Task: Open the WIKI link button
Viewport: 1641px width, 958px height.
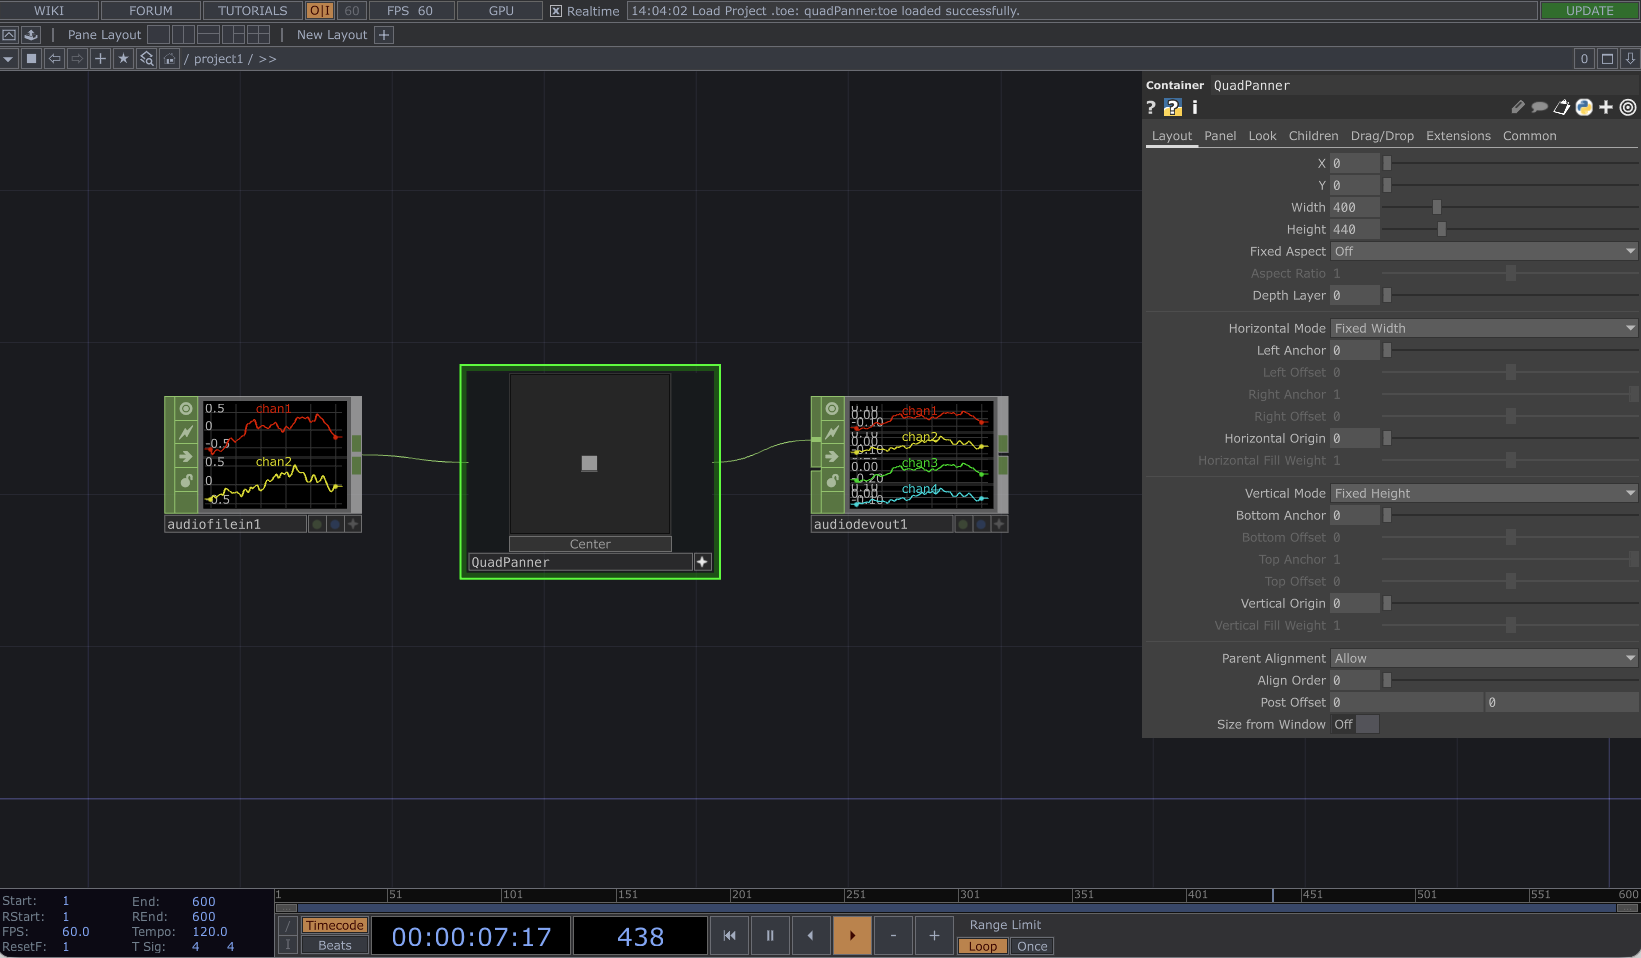Action: (x=49, y=11)
